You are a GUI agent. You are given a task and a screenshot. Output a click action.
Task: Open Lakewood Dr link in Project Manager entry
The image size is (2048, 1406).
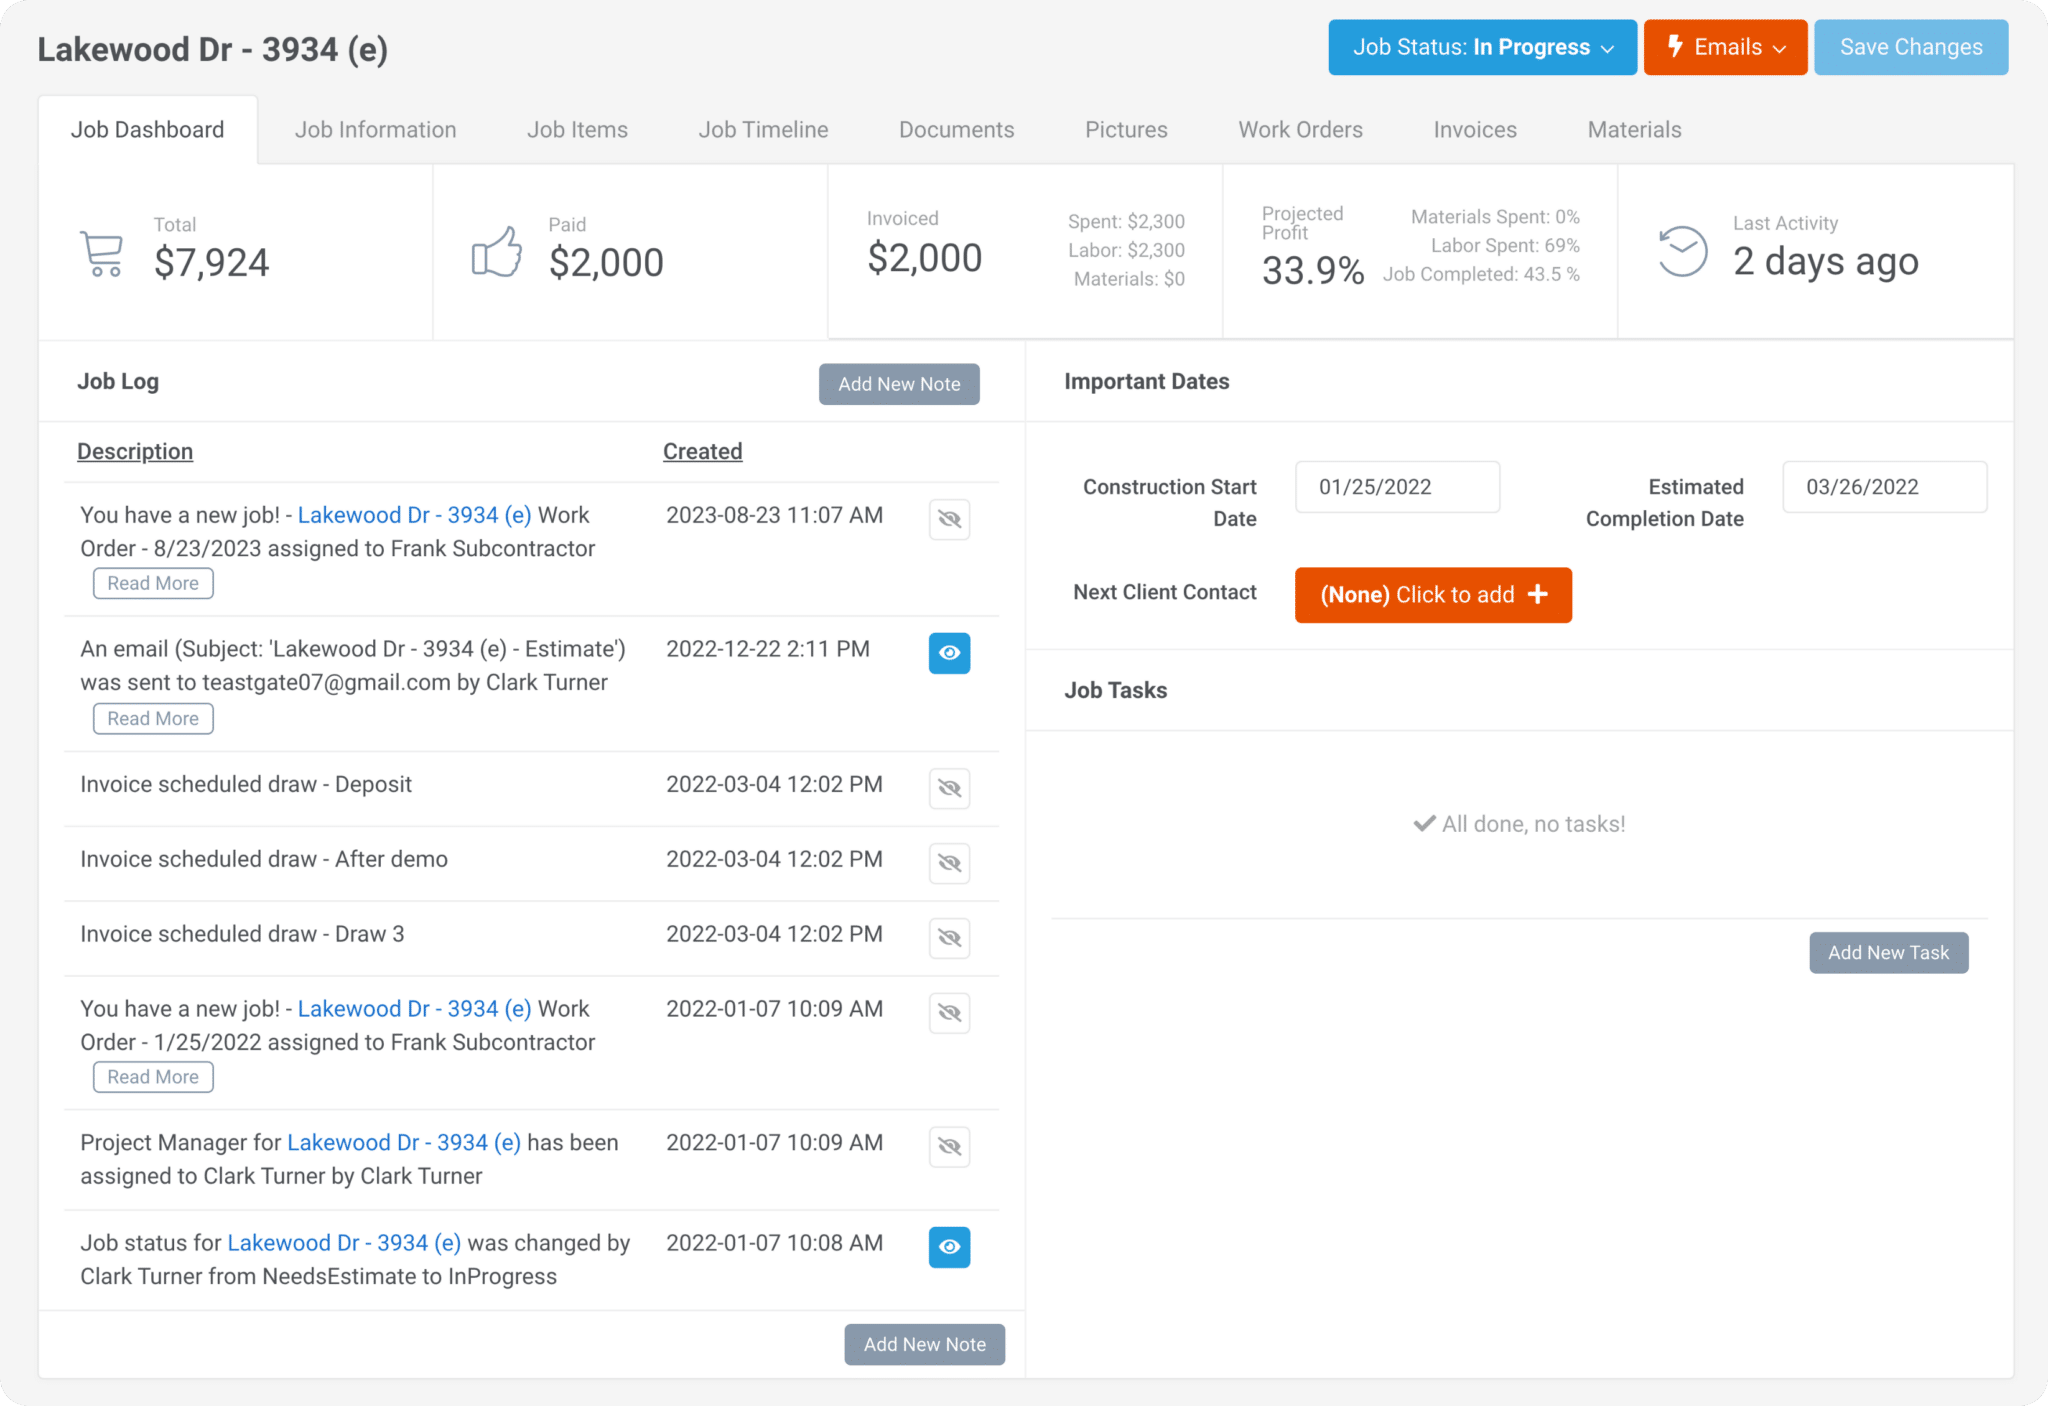(x=404, y=1142)
